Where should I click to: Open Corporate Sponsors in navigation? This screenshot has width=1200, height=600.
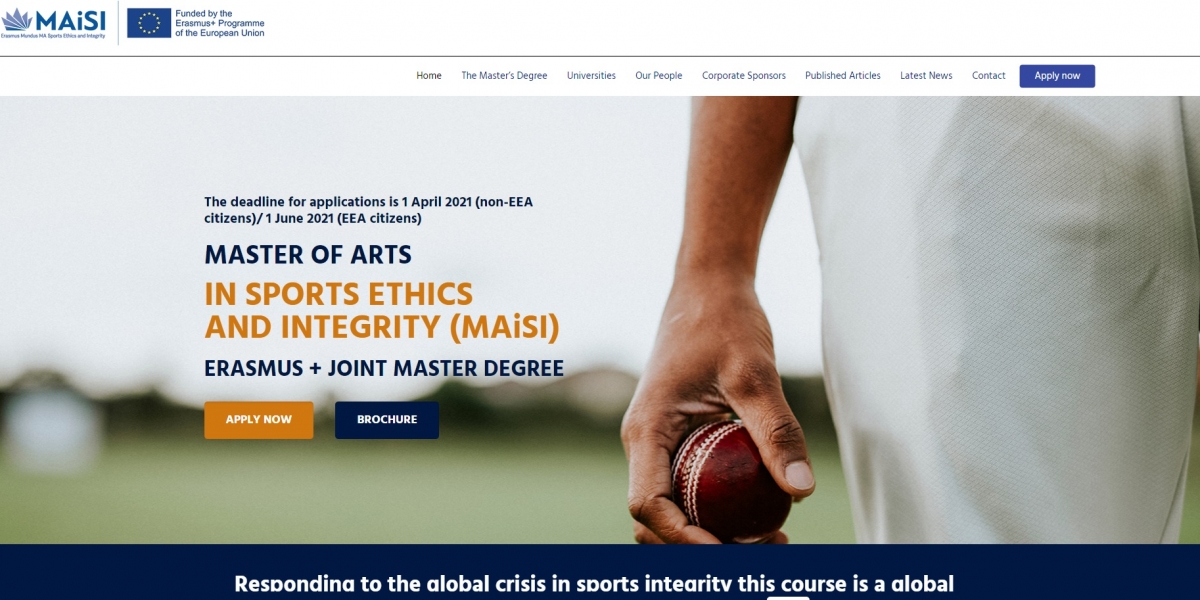(744, 76)
